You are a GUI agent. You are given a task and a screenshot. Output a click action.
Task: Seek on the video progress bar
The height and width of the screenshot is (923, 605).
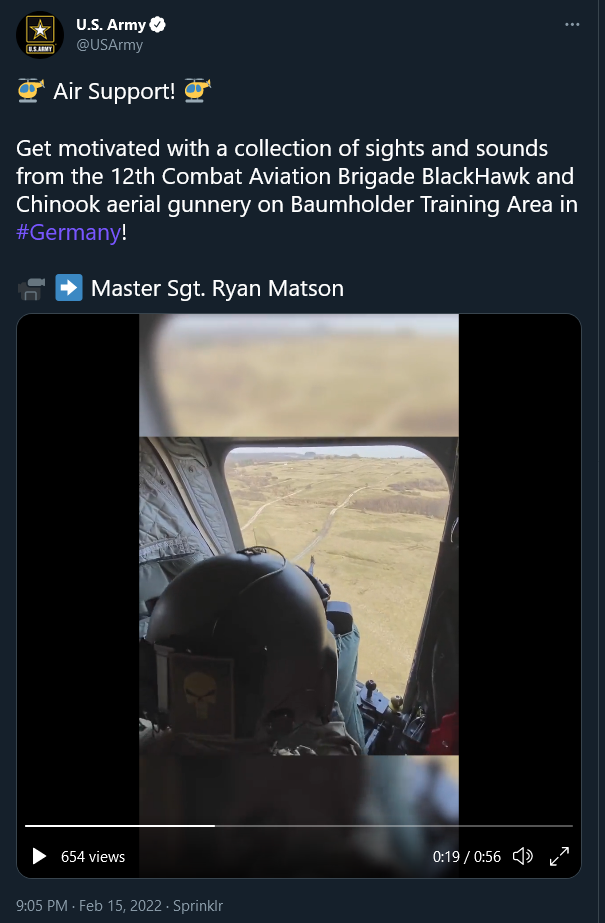point(298,826)
